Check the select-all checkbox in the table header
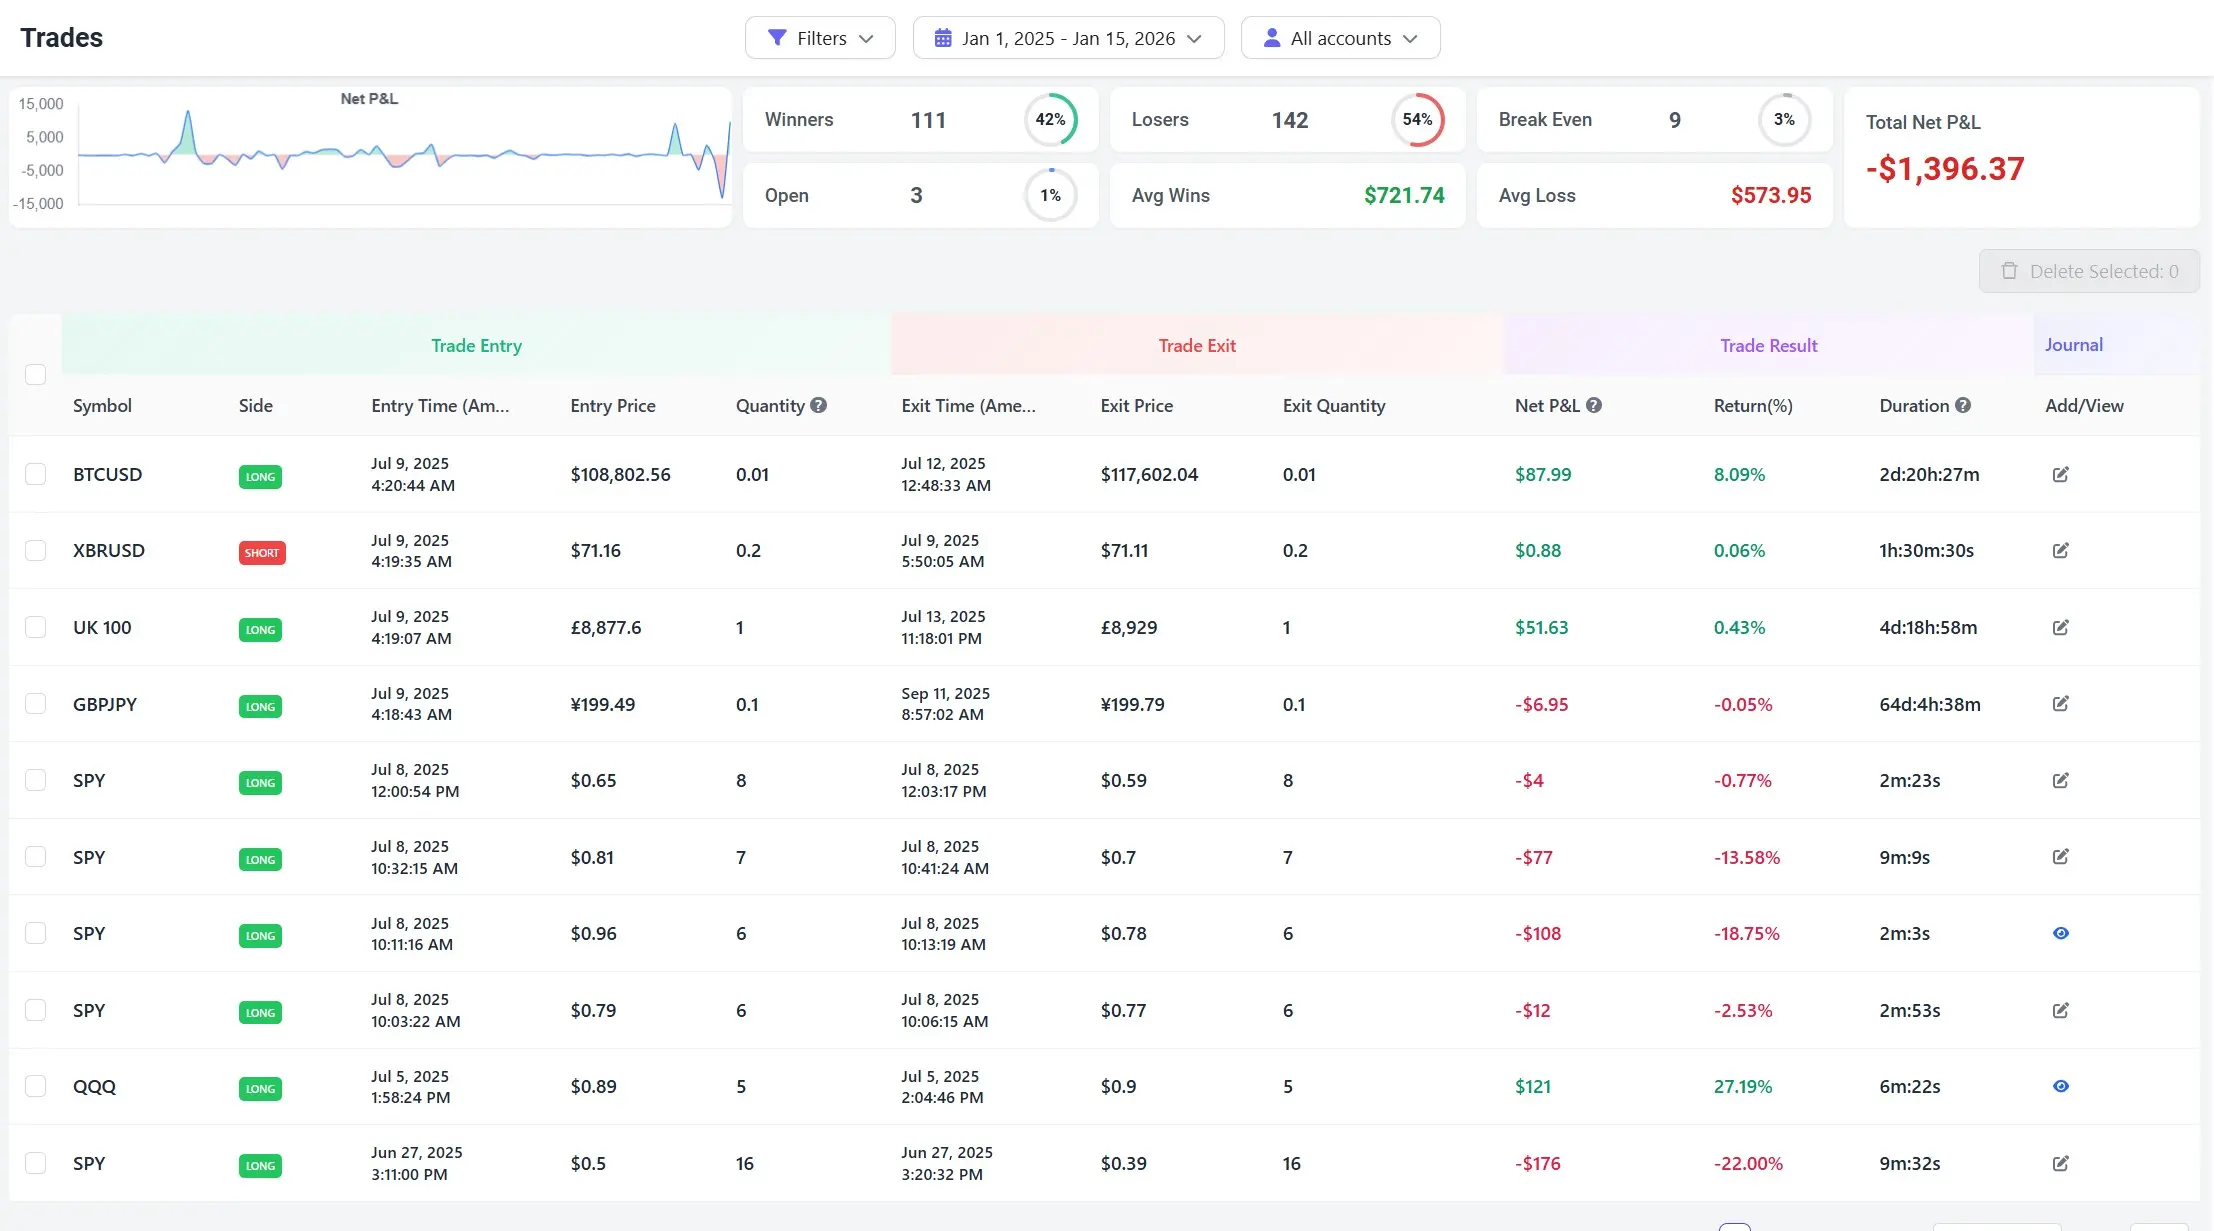2214x1231 pixels. [x=35, y=374]
